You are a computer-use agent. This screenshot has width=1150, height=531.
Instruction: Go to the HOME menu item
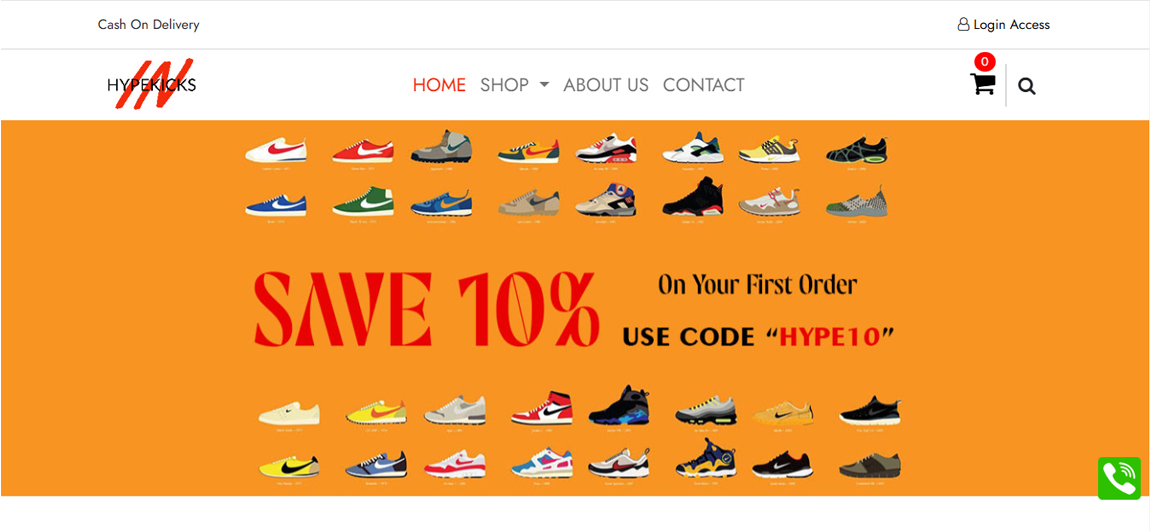pos(439,85)
